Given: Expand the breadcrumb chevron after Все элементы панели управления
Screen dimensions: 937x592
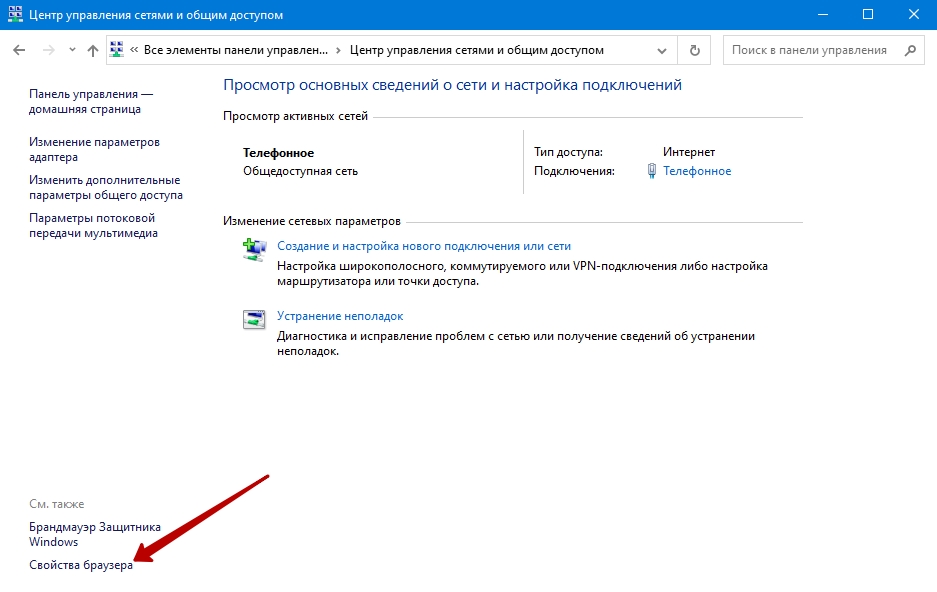Looking at the screenshot, I should [338, 50].
